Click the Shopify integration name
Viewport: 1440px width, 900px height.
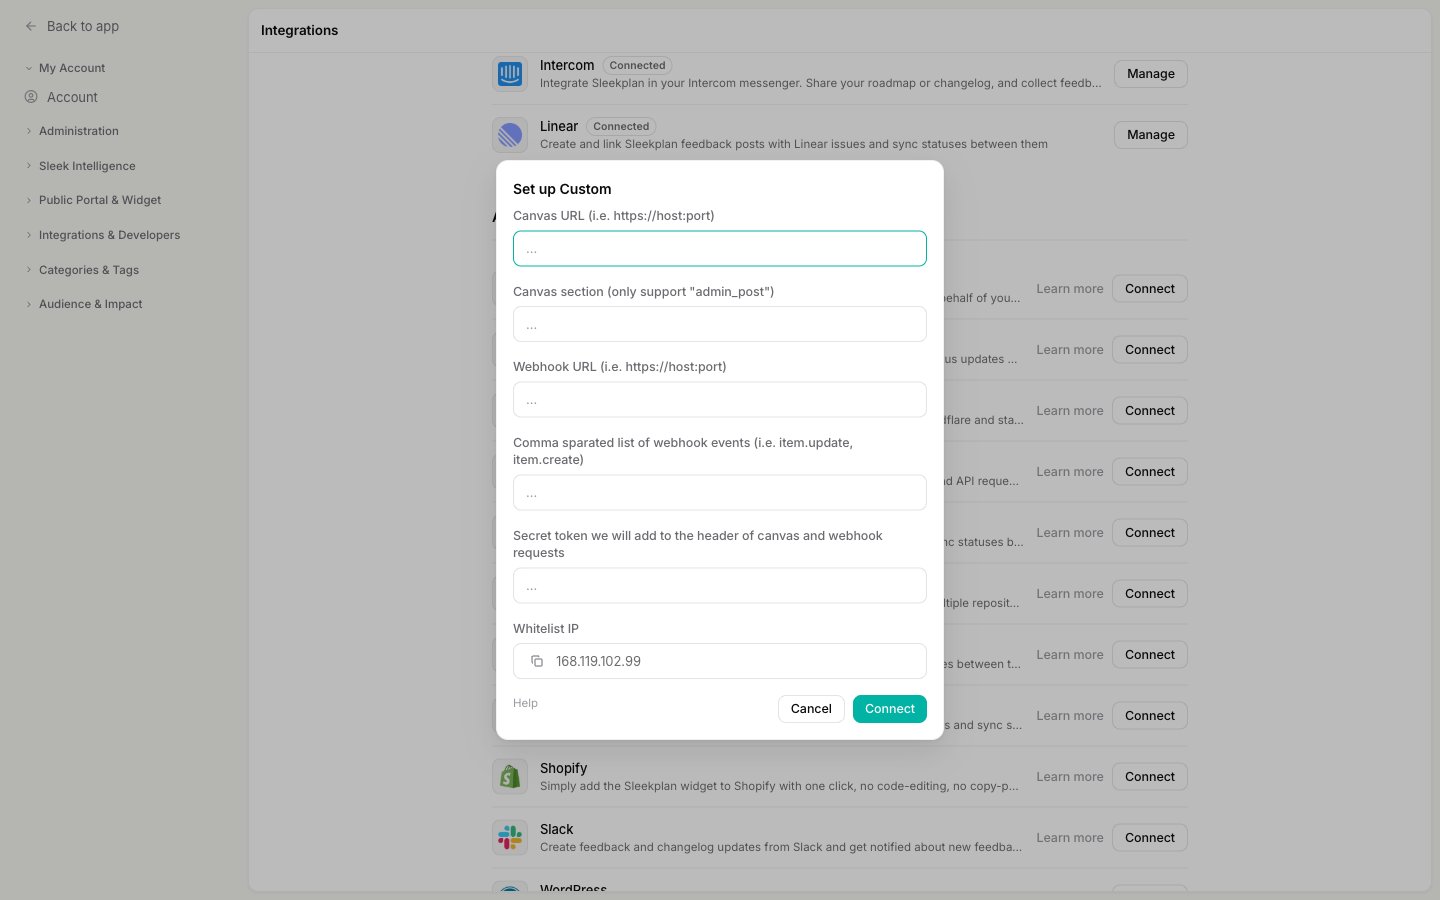(x=563, y=768)
